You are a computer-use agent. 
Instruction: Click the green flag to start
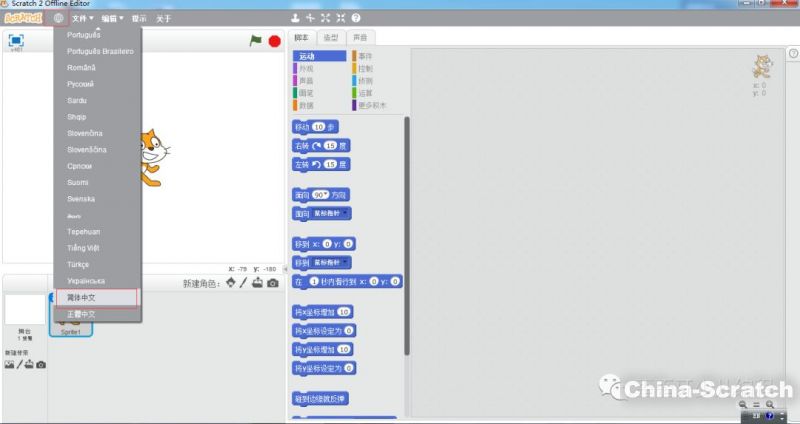tap(256, 41)
